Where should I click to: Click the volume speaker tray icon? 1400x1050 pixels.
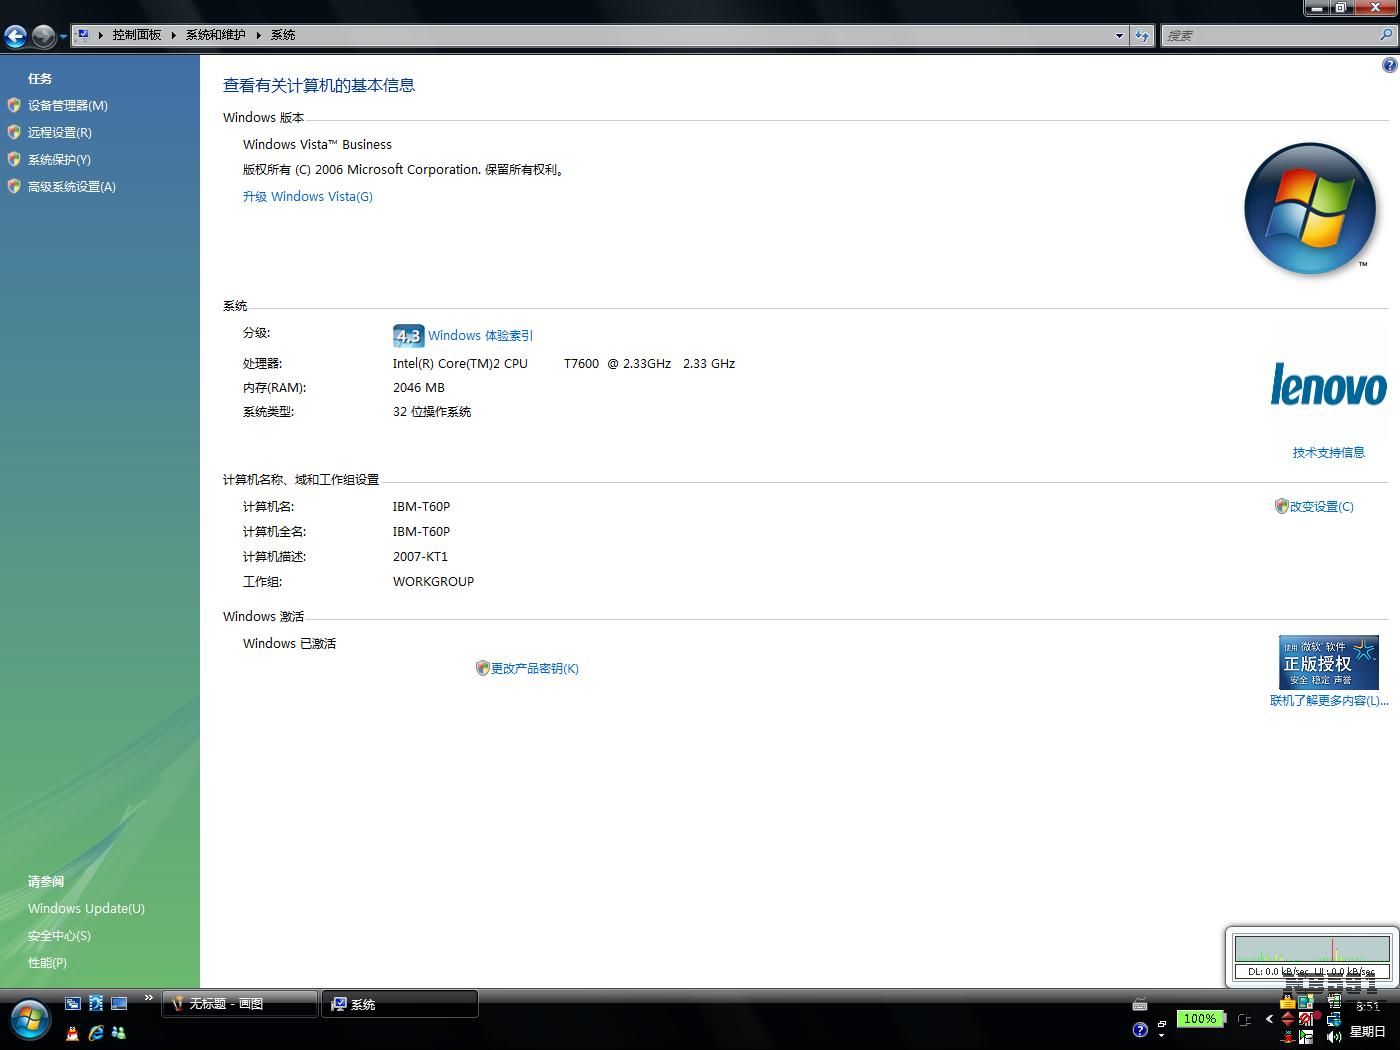tap(1334, 1037)
